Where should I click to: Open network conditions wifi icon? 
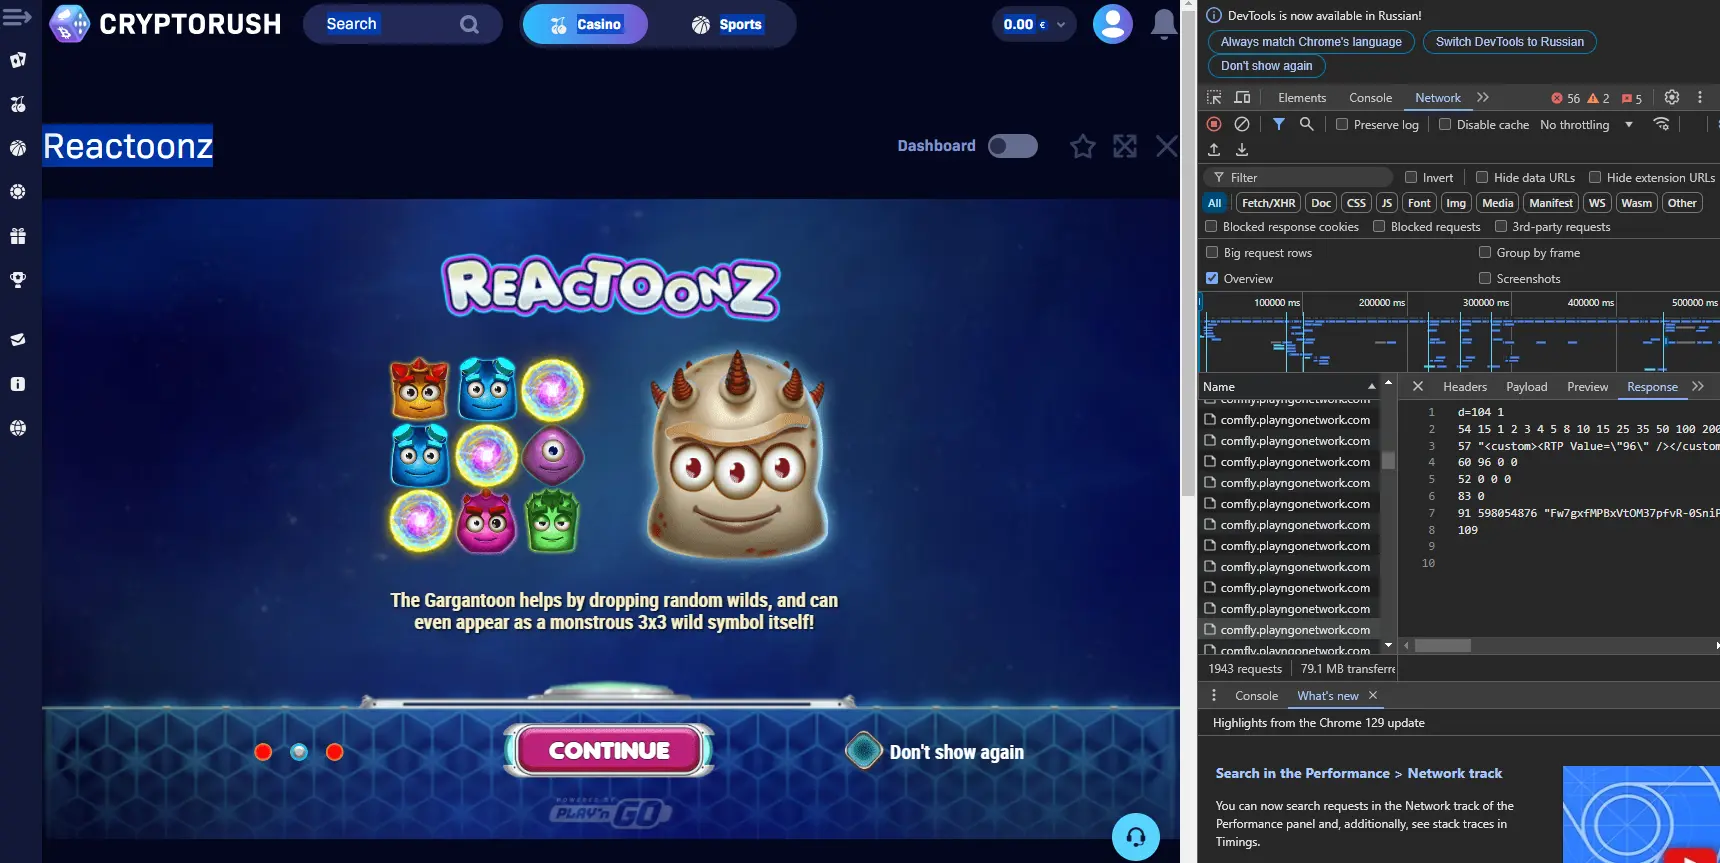[1661, 124]
